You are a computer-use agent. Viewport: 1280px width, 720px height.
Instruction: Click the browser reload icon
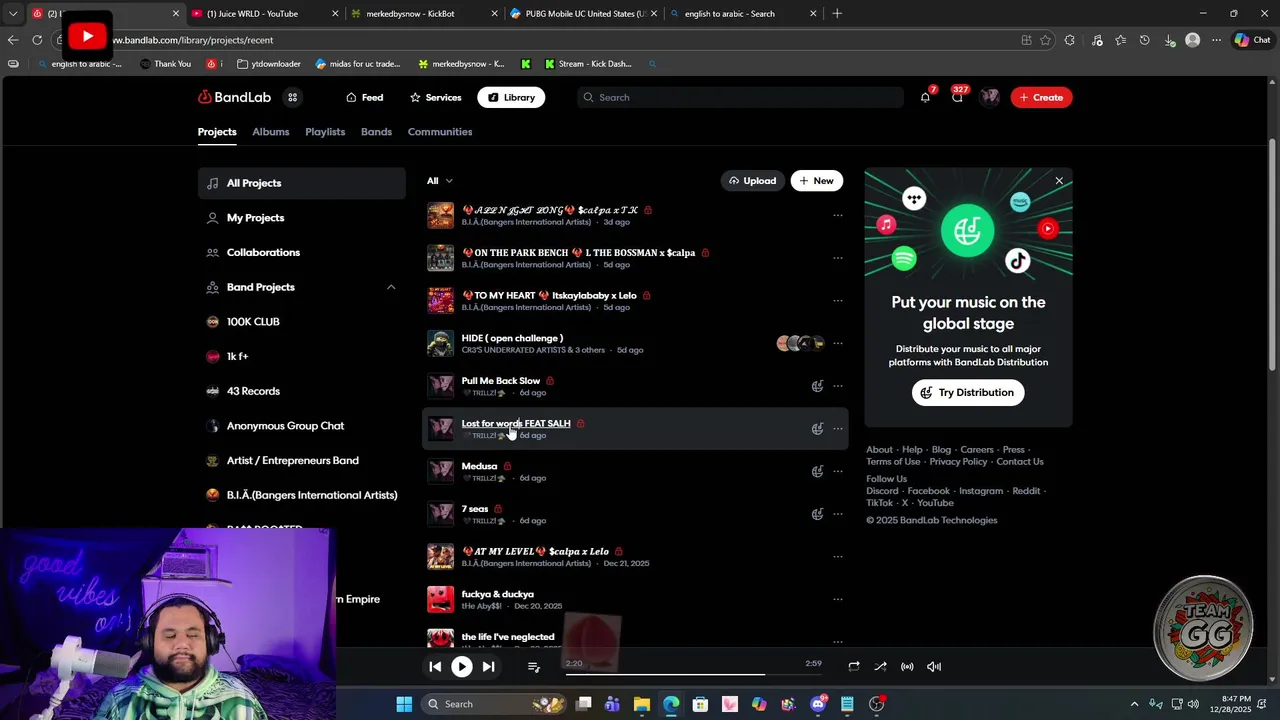click(x=37, y=40)
